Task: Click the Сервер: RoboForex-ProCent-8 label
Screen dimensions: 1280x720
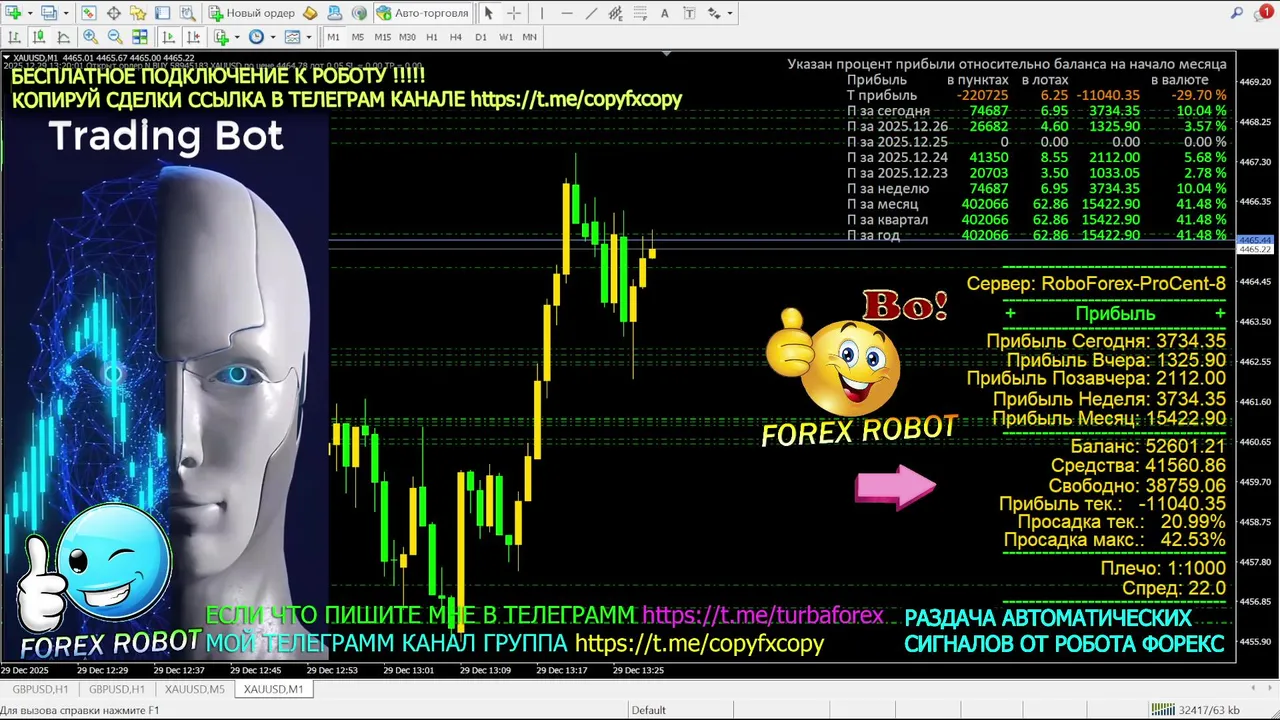Action: (x=1096, y=284)
